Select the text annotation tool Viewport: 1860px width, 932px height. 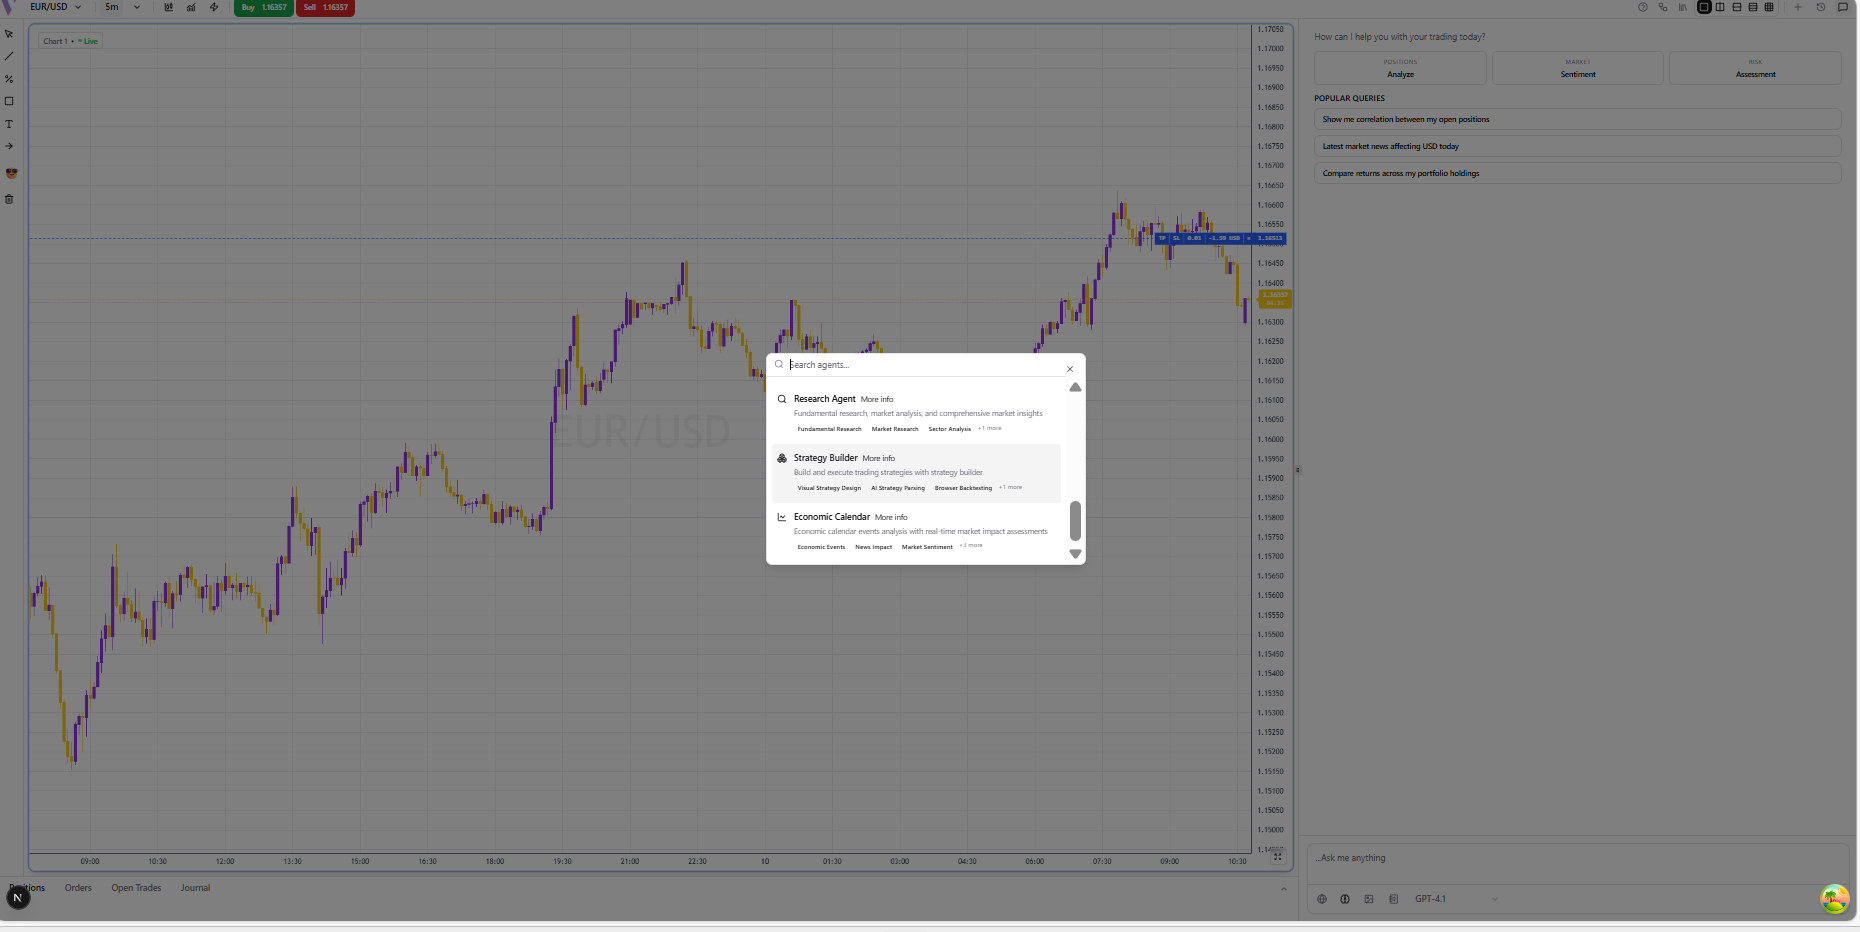tap(9, 124)
